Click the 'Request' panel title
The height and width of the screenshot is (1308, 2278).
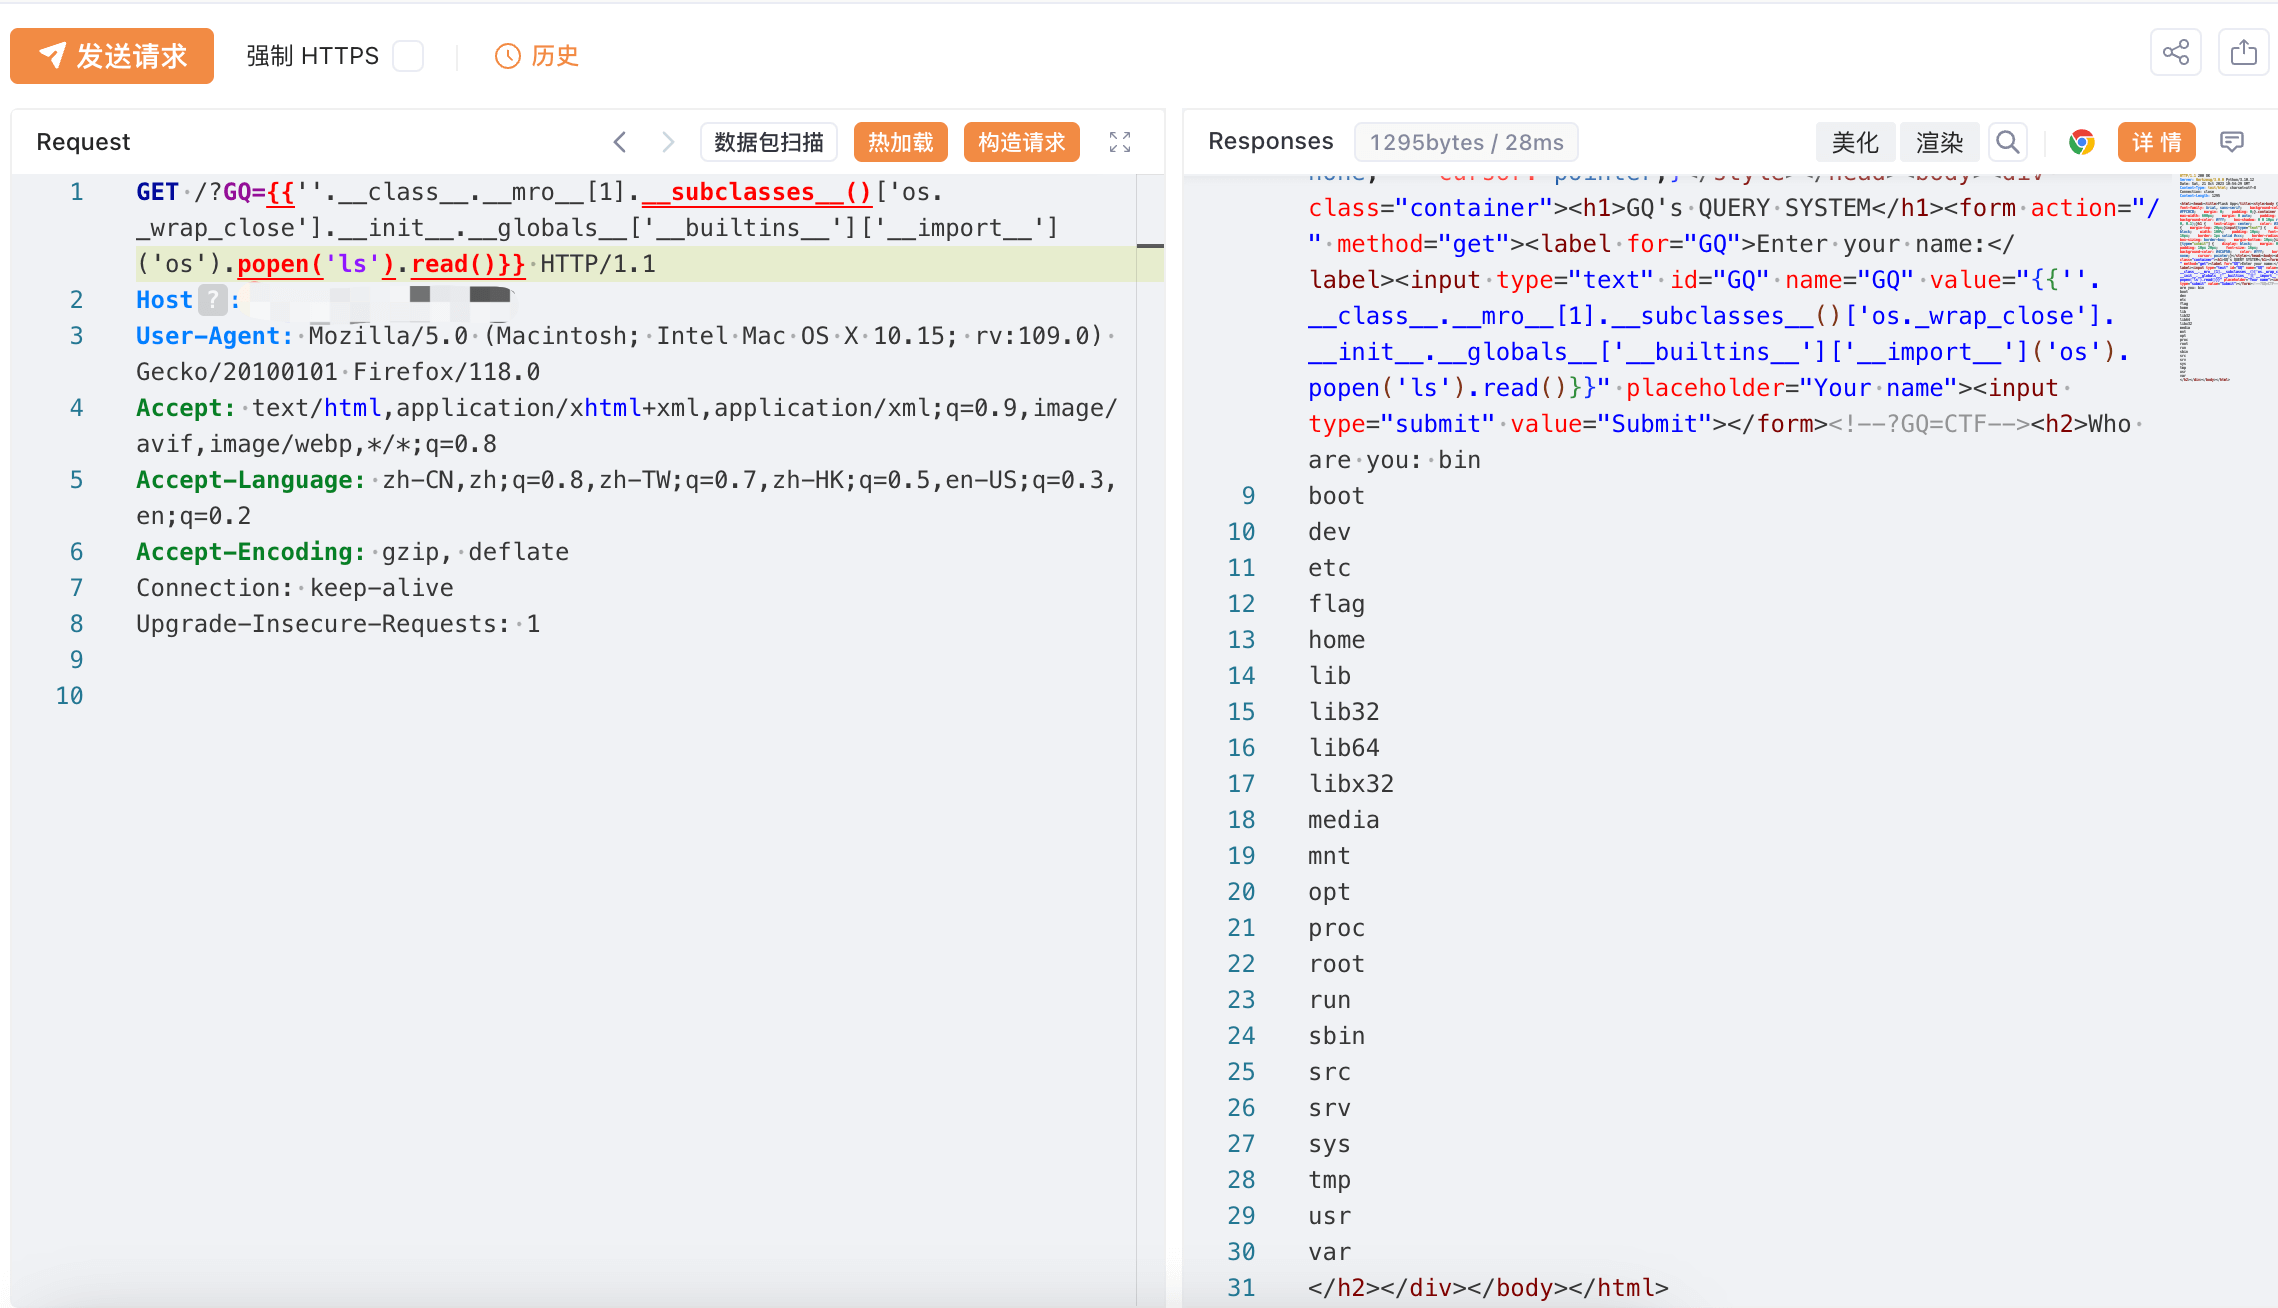click(x=83, y=142)
